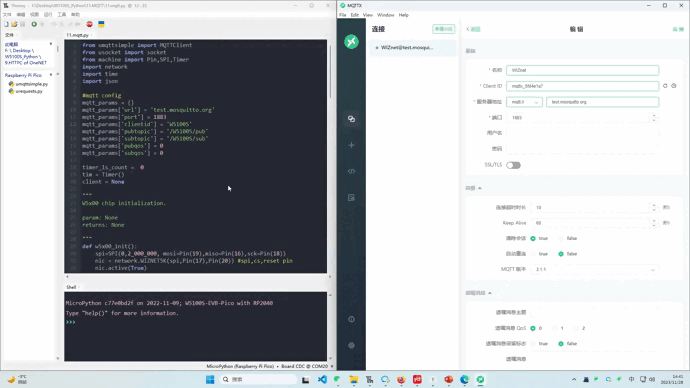Save file using Thonny toolbar disk icon

pos(22,24)
